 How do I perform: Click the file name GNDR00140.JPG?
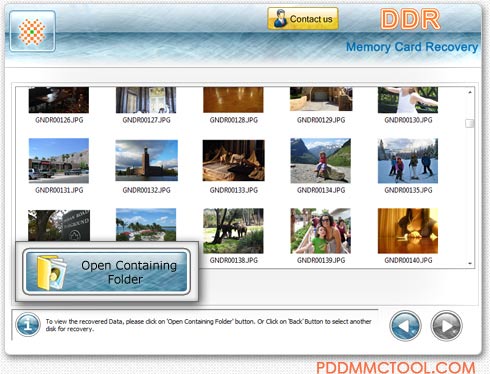(408, 260)
